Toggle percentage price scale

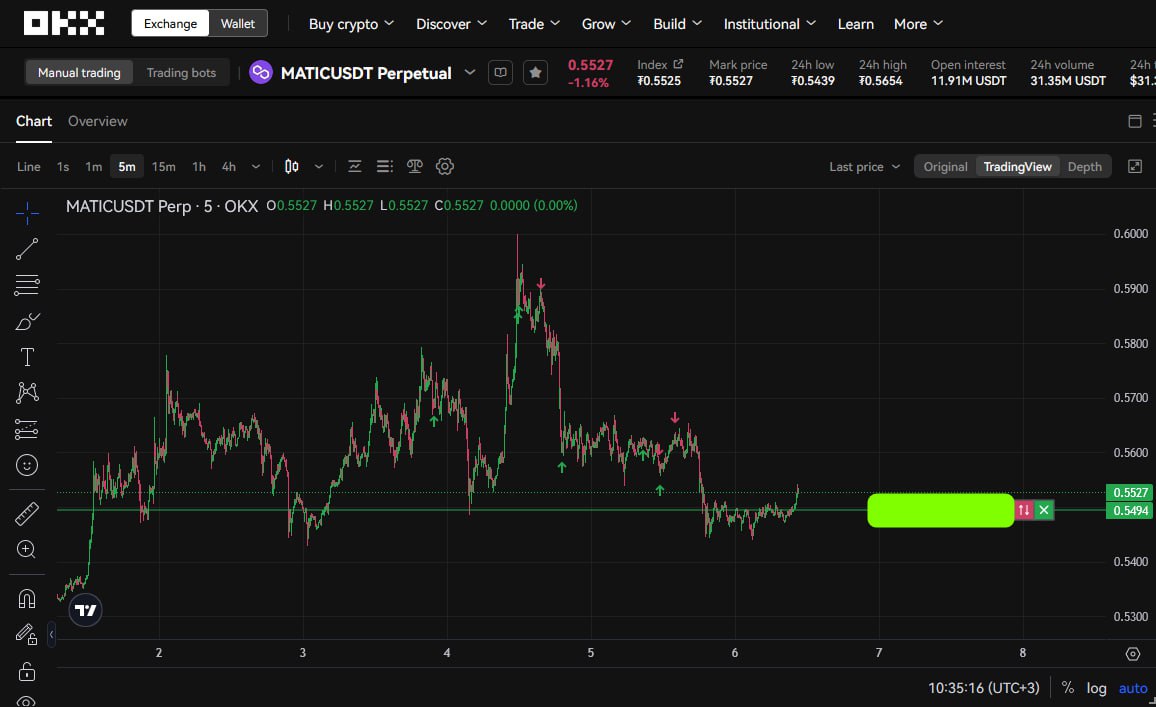1067,687
